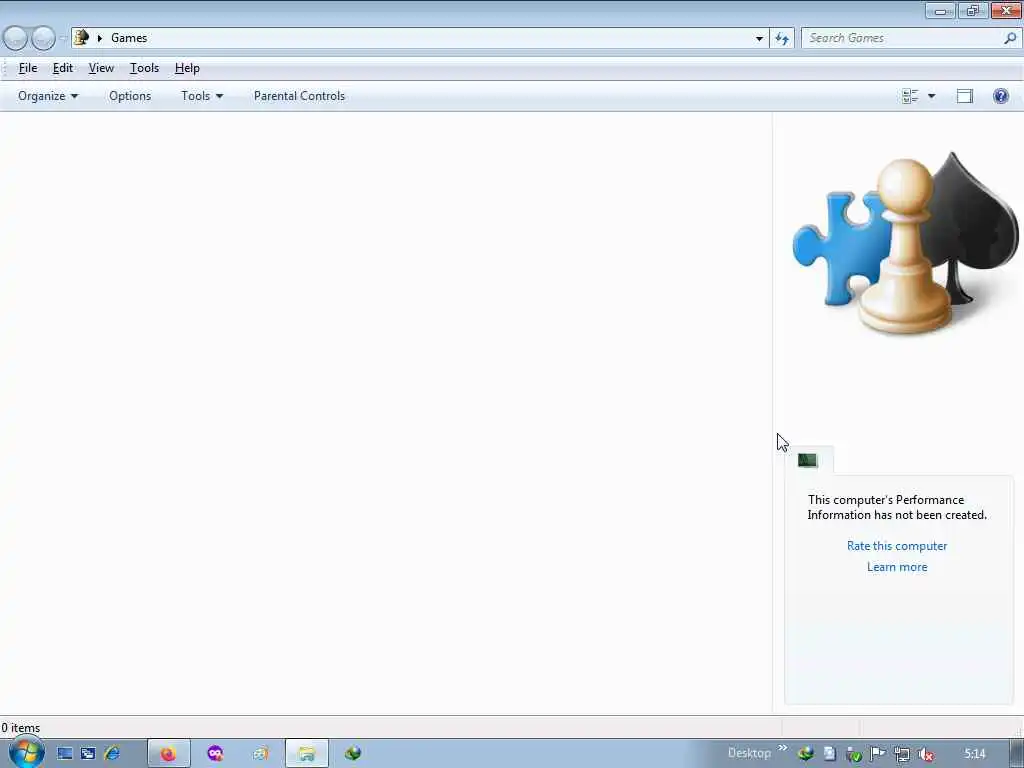
Task: Click the document tray icon
Action: click(829, 754)
